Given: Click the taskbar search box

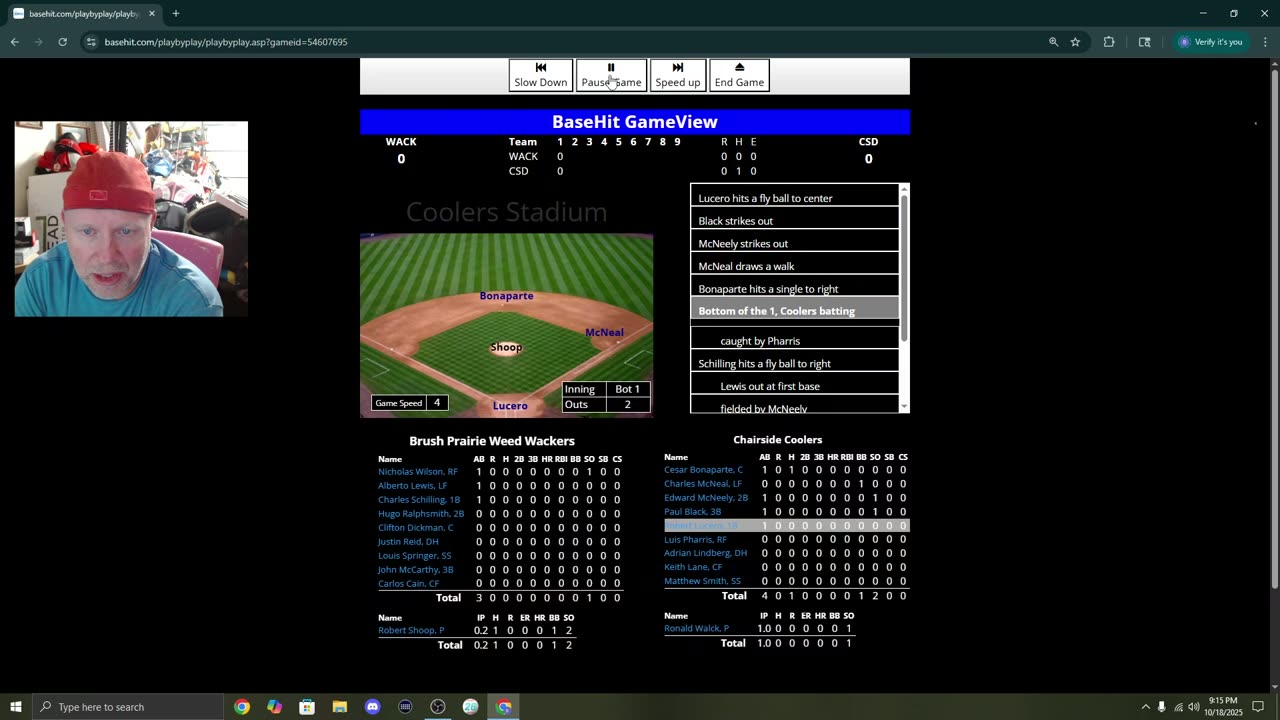Looking at the screenshot, I should click(x=128, y=707).
